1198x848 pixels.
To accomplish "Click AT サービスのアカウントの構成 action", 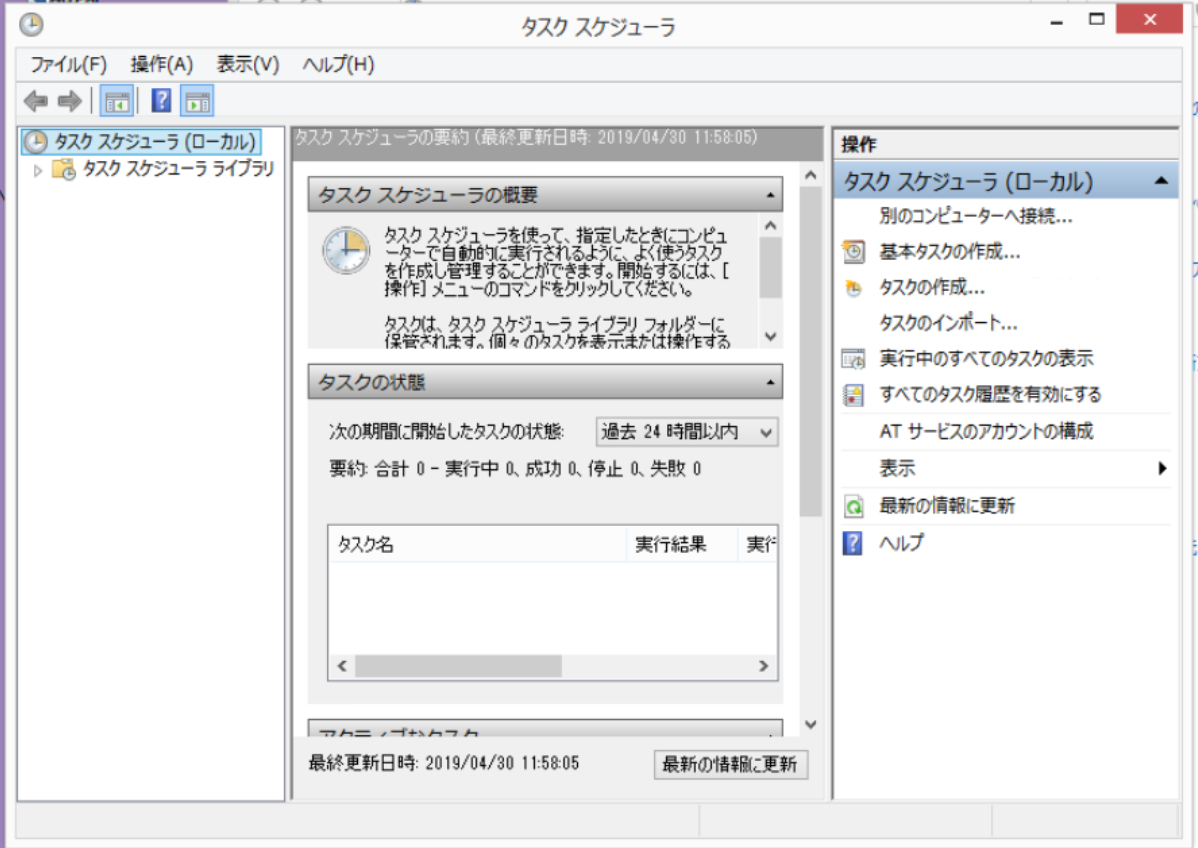I will [986, 432].
